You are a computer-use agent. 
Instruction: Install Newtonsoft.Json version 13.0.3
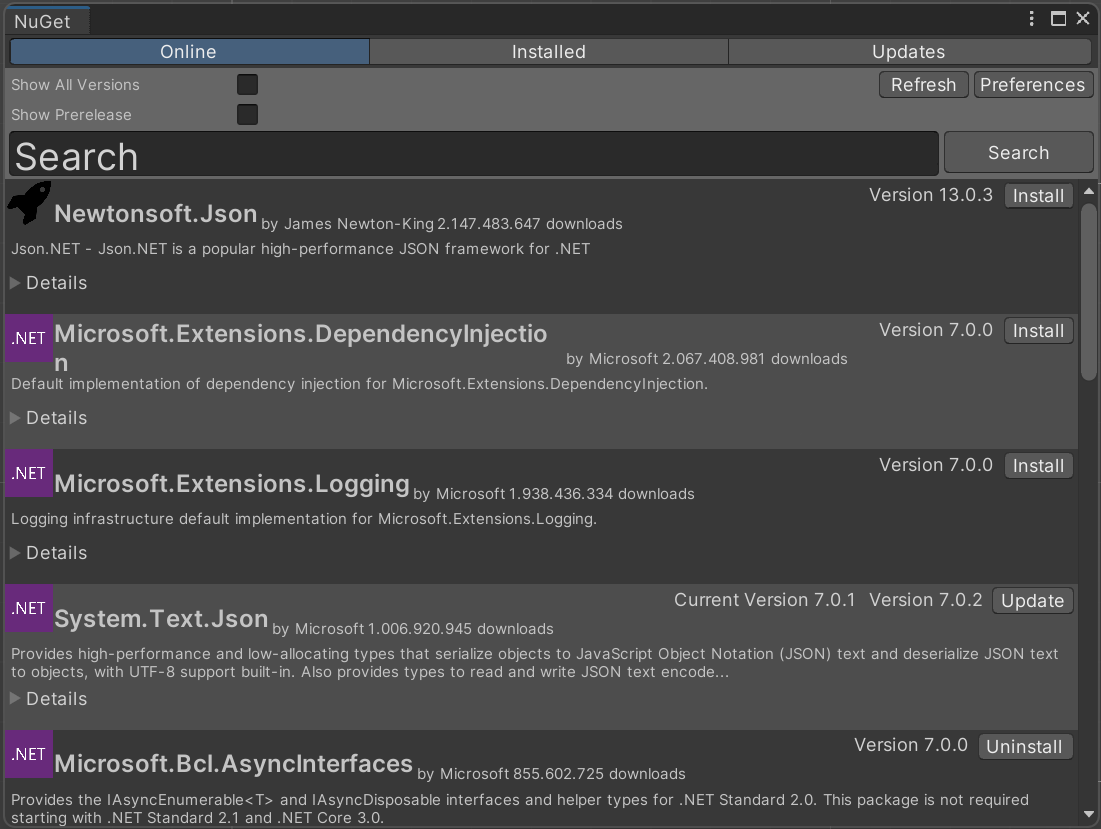coord(1038,196)
